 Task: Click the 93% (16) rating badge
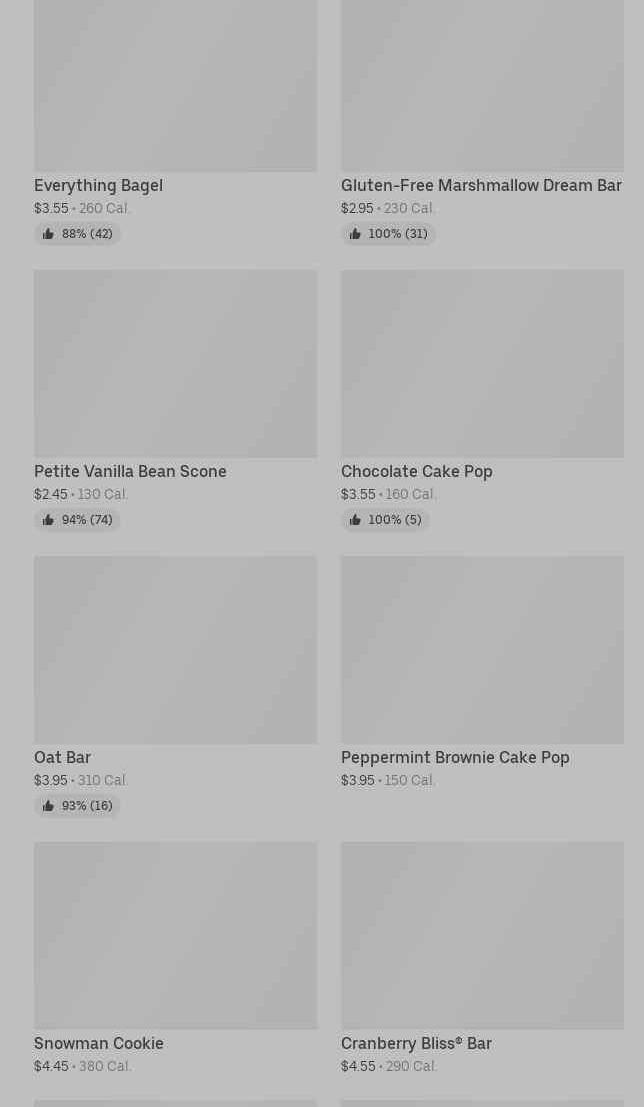[x=78, y=806]
